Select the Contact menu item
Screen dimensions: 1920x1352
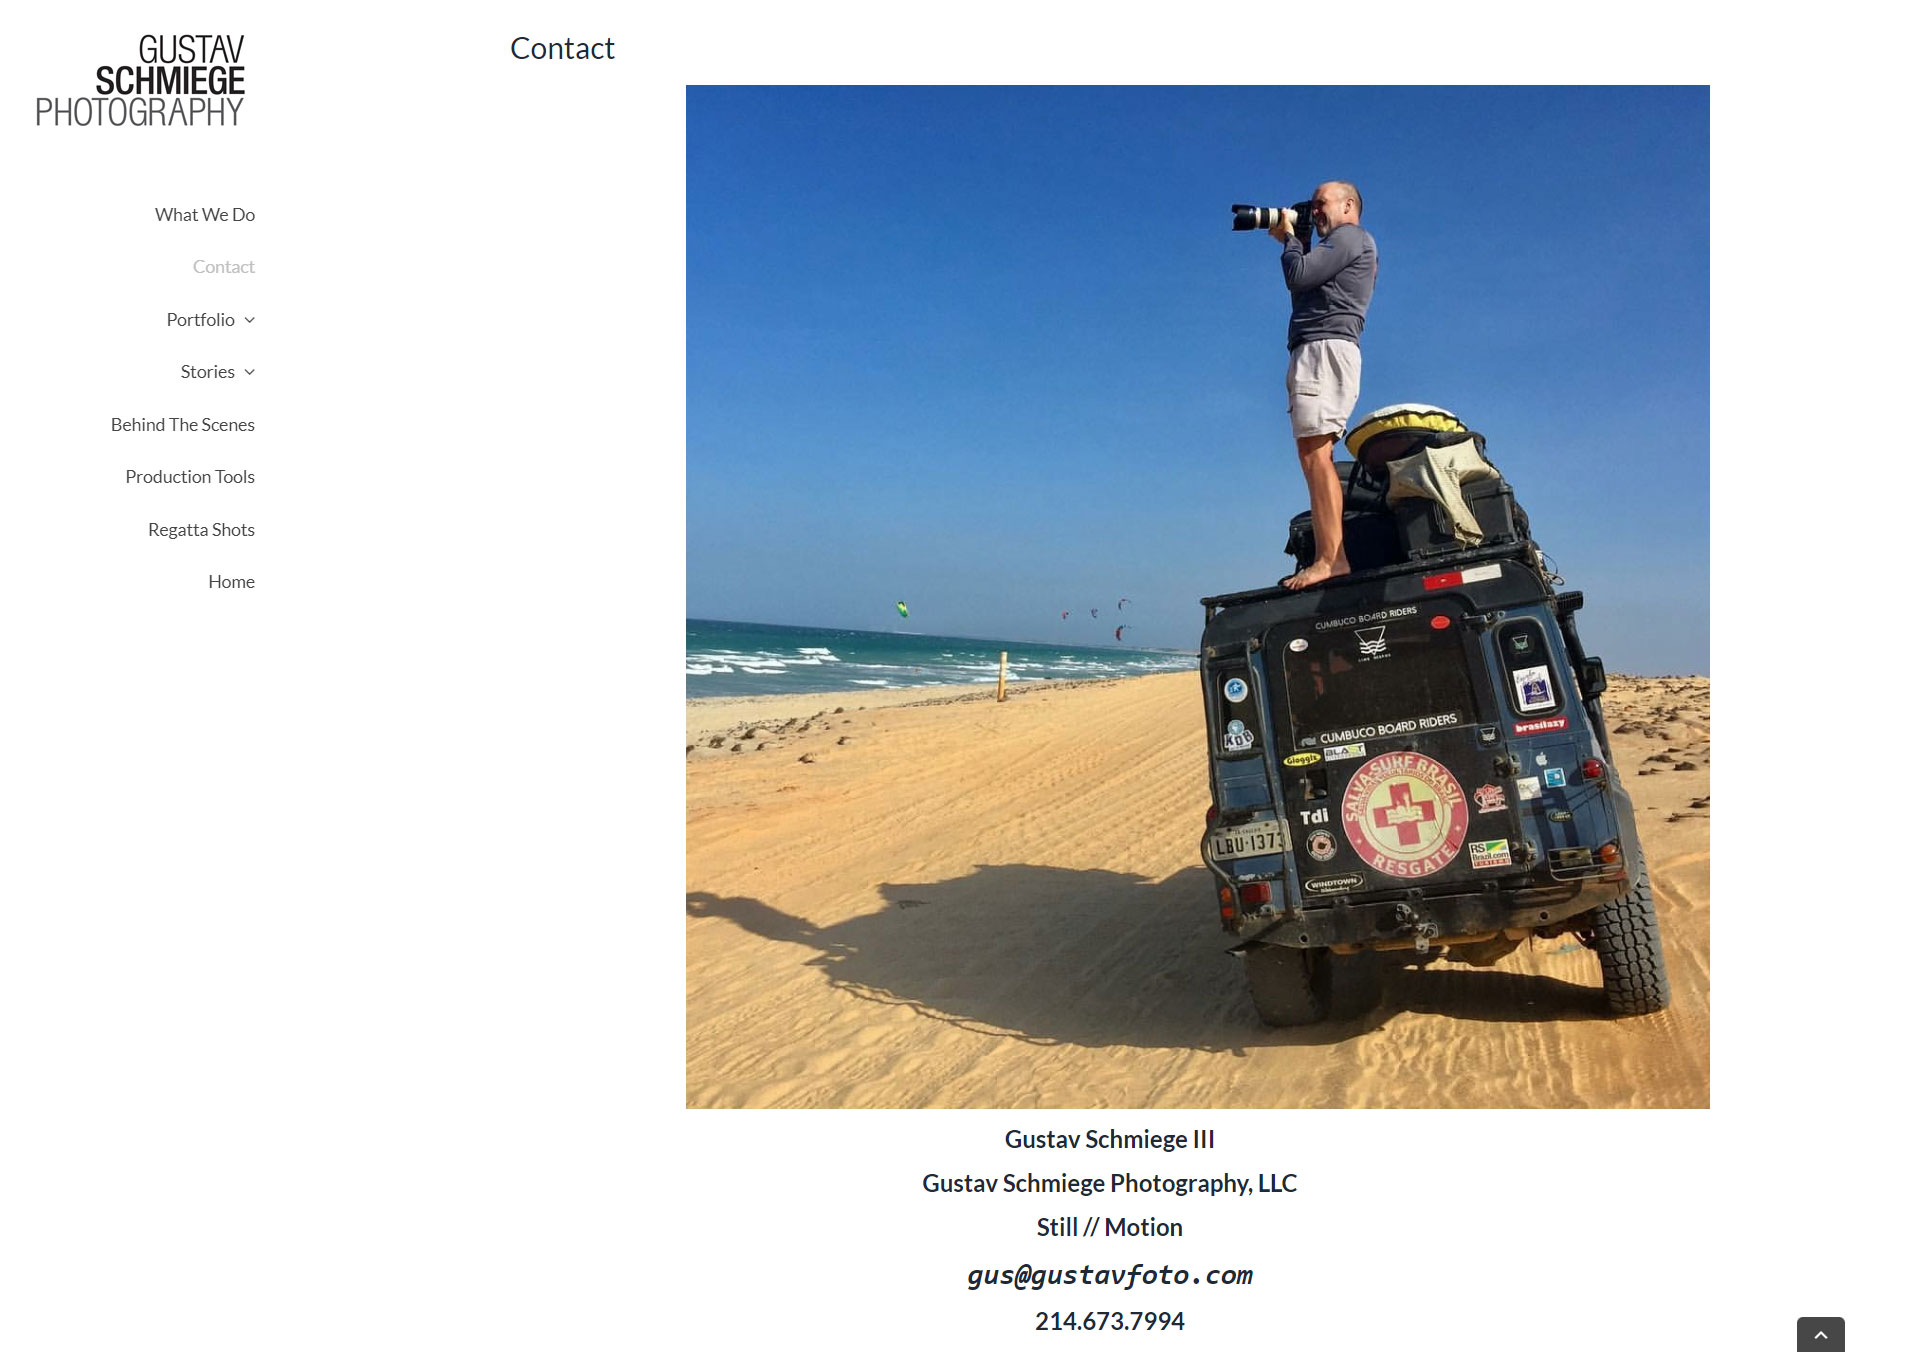click(223, 267)
